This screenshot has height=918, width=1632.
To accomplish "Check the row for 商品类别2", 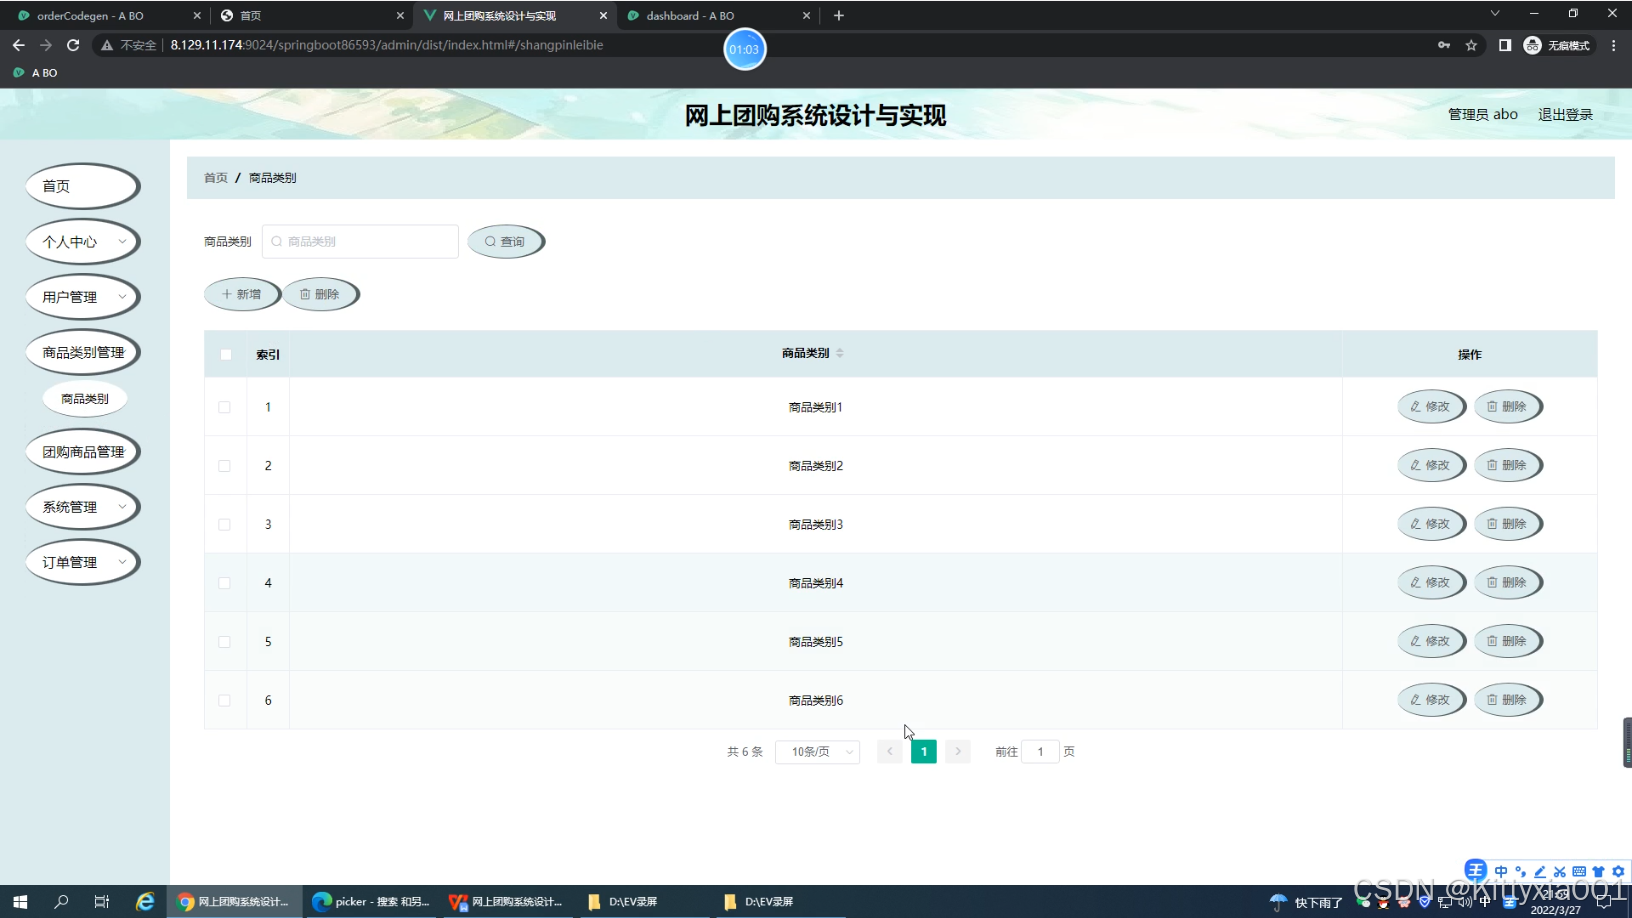I will coord(224,466).
